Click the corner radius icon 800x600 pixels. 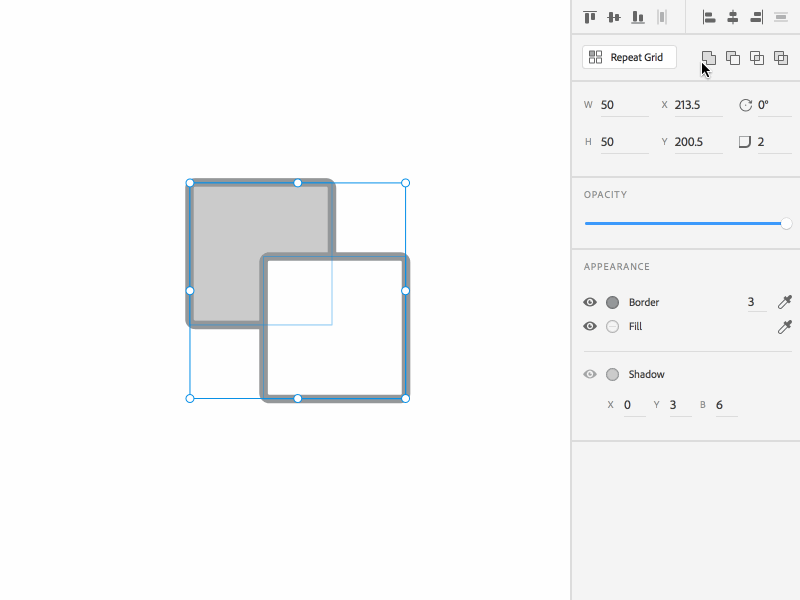tap(745, 142)
